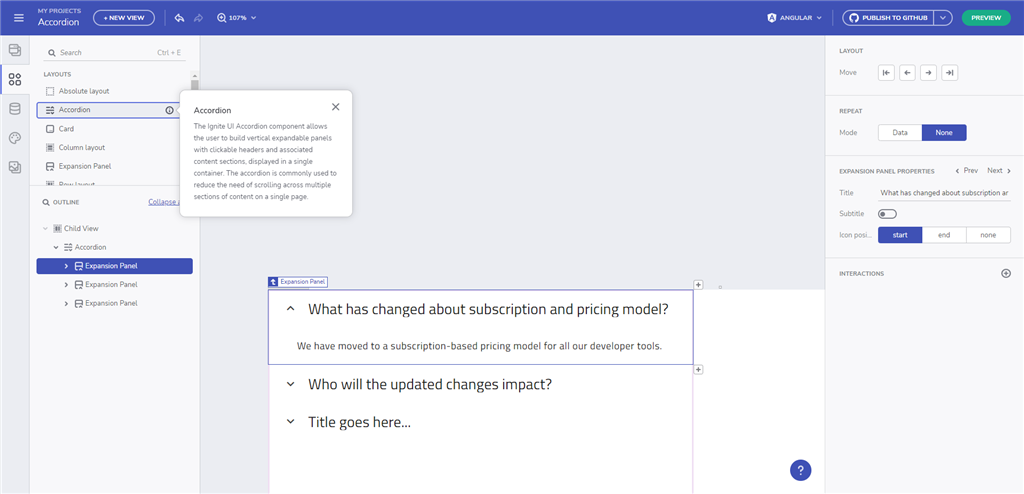Open the Views sidebar tab icon
The height and width of the screenshot is (494, 1024).
pyautogui.click(x=14, y=50)
